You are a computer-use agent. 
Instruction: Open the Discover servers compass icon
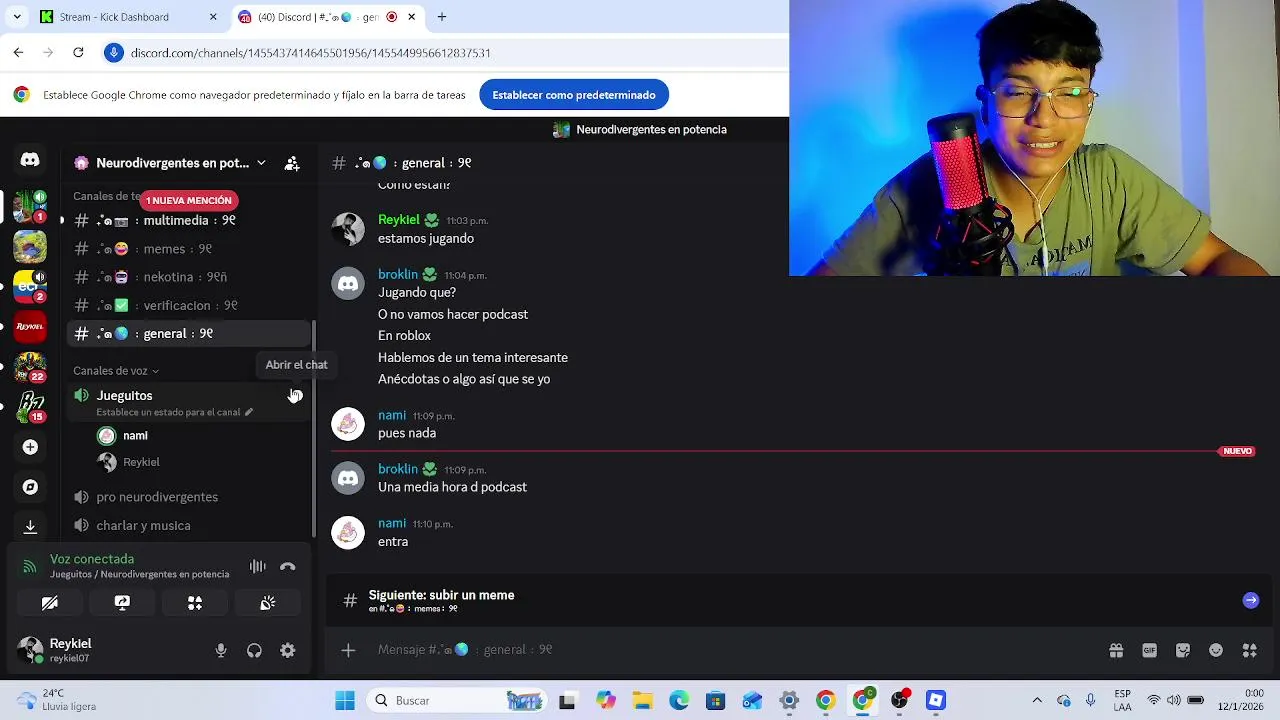point(30,487)
